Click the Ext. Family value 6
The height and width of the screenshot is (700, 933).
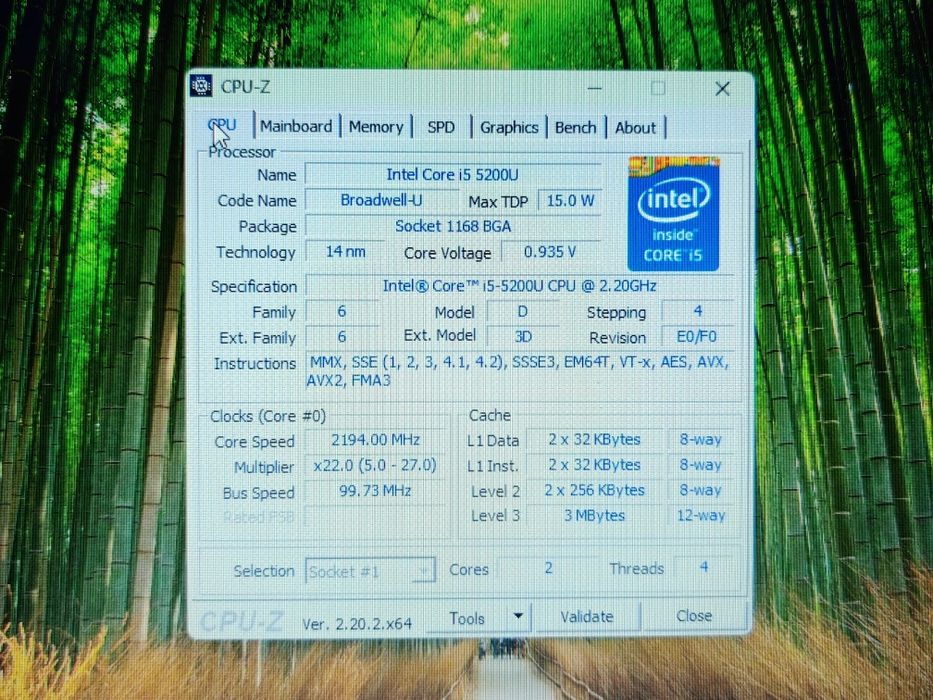pos(342,337)
